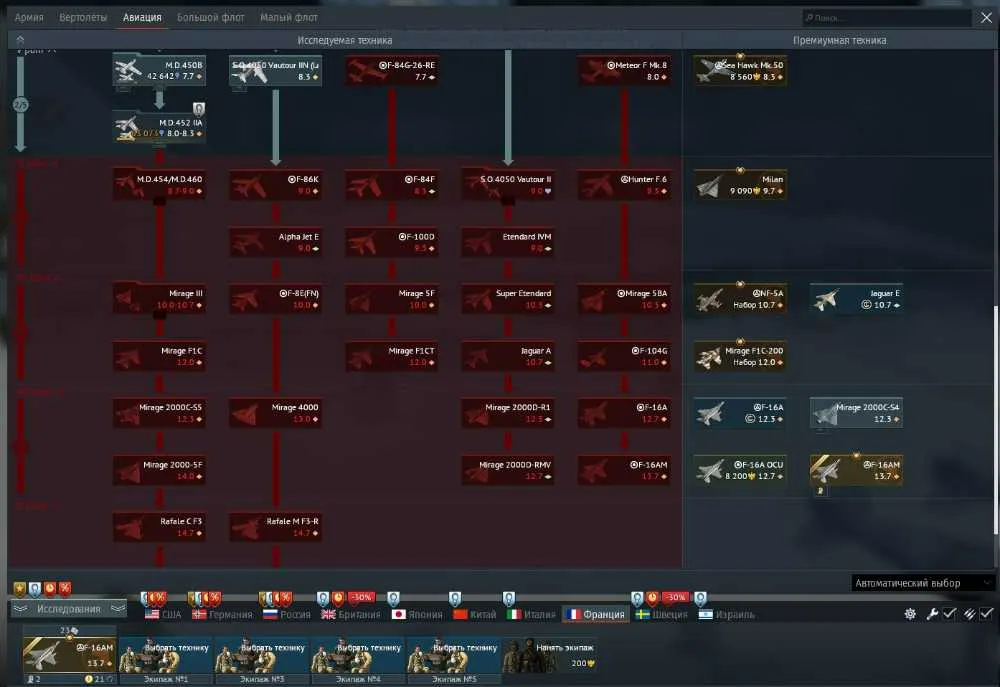The height and width of the screenshot is (687, 1000).
Task: Select the F-16AM crew slot thumbnail
Action: tap(69, 655)
